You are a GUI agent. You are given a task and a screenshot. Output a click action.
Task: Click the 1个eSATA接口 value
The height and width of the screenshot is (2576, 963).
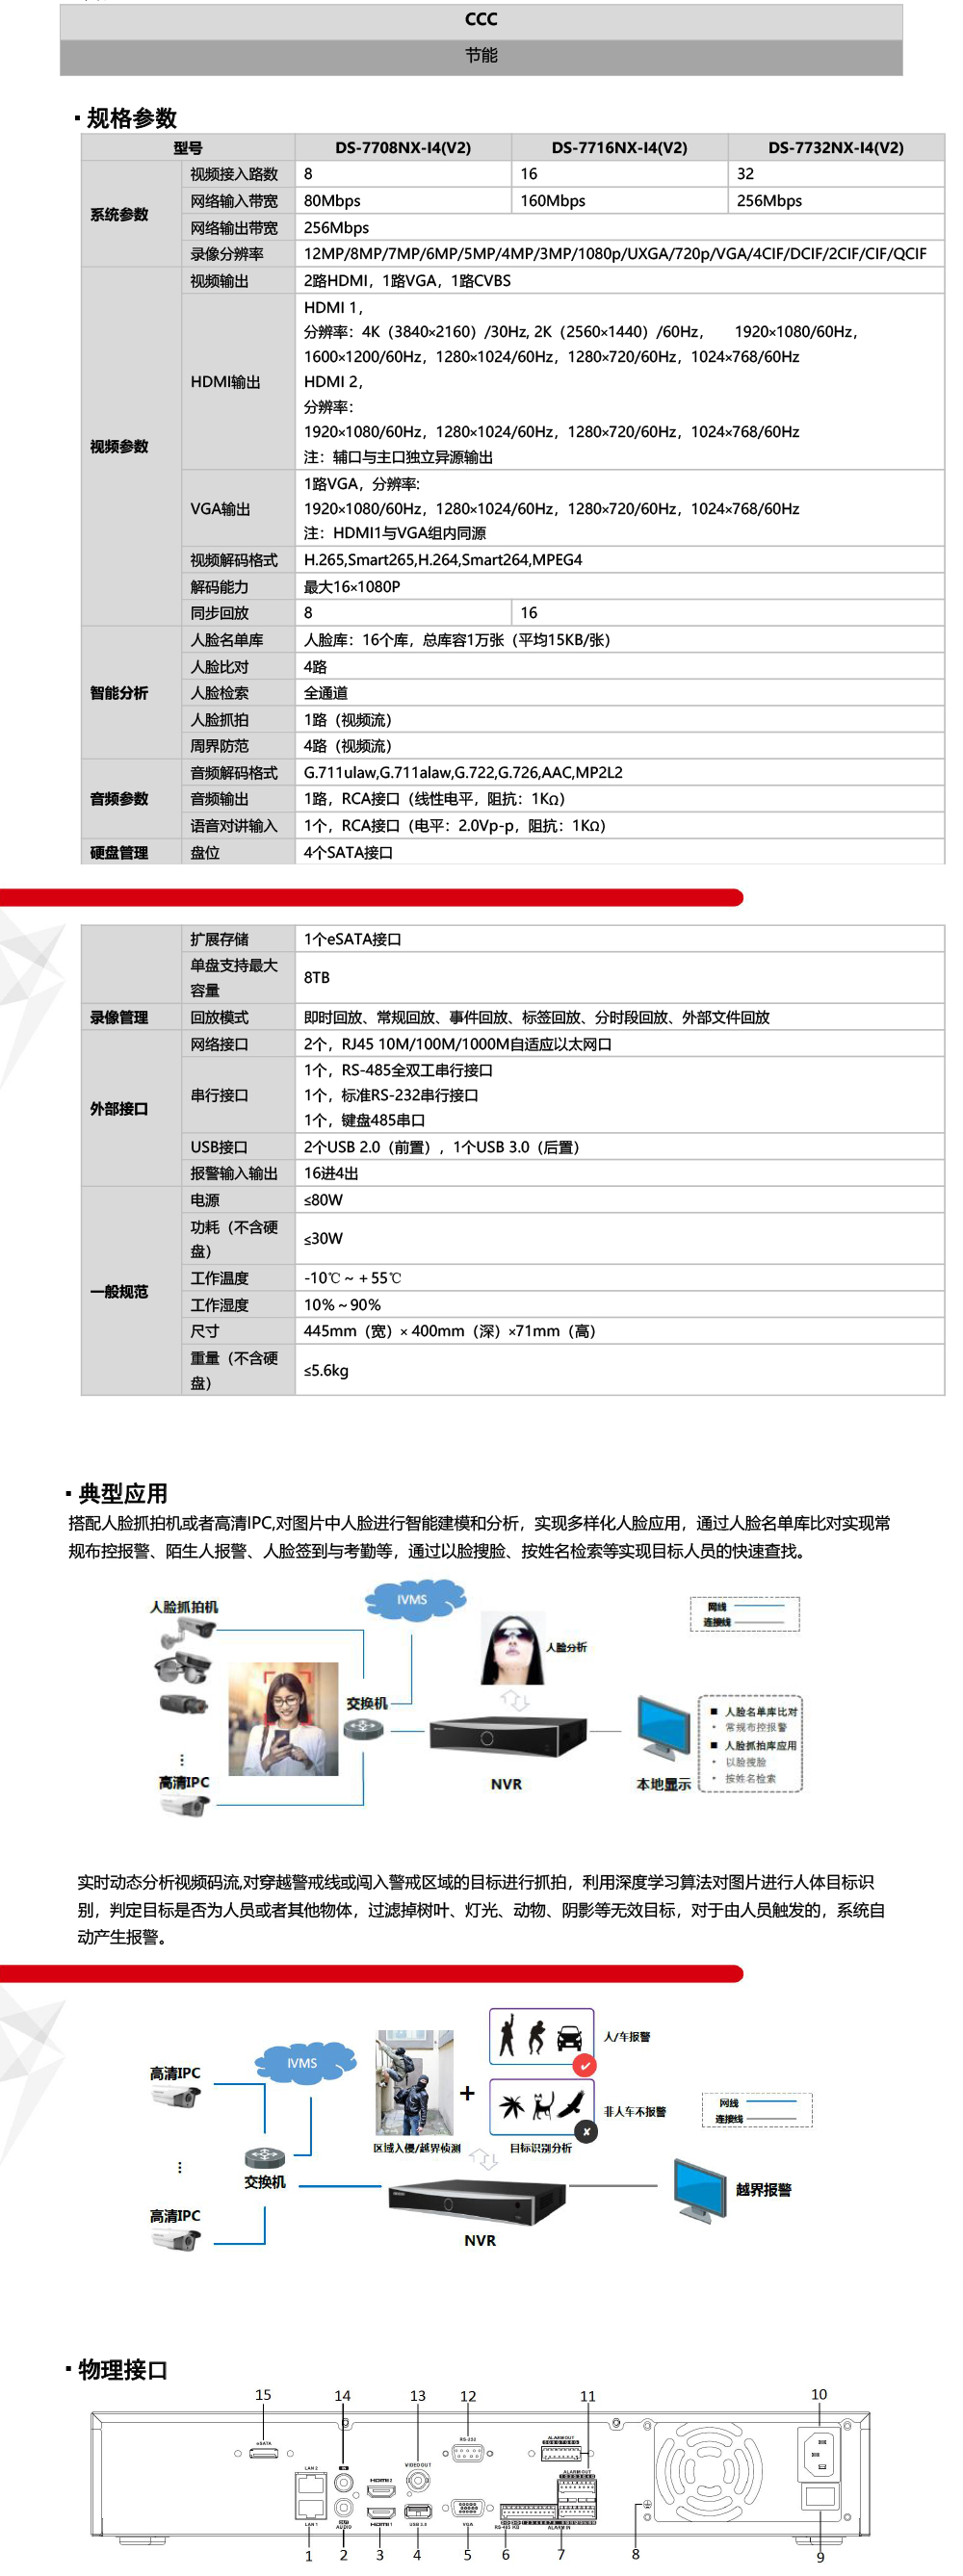[352, 940]
